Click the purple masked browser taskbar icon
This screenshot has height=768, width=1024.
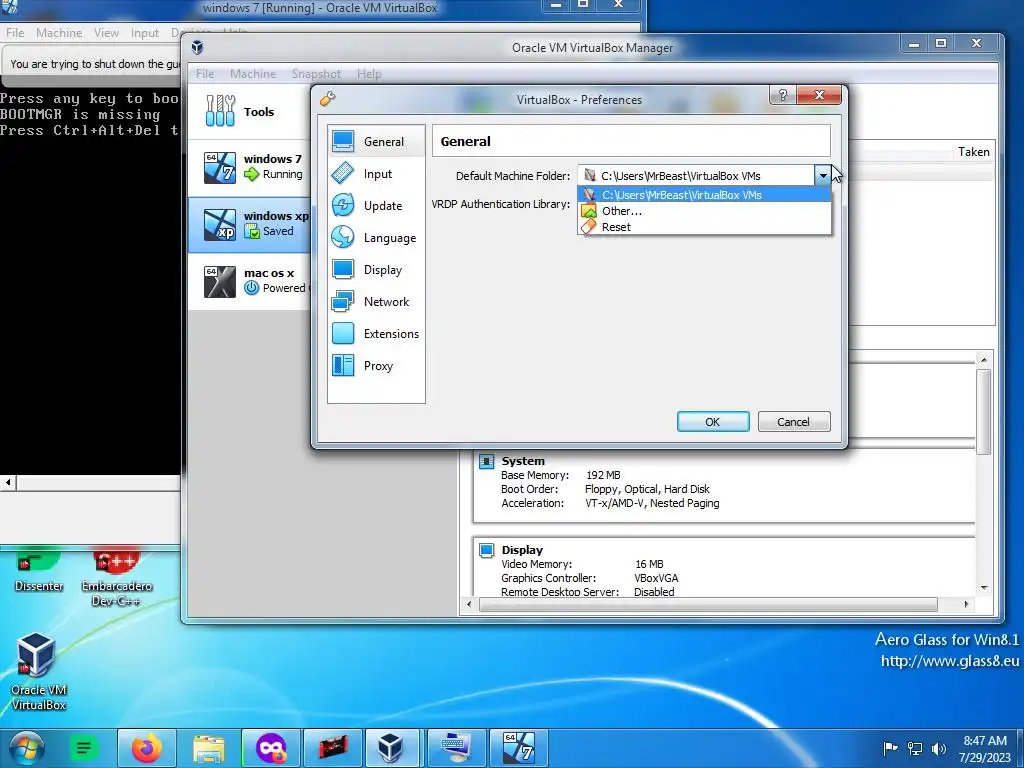click(x=271, y=748)
